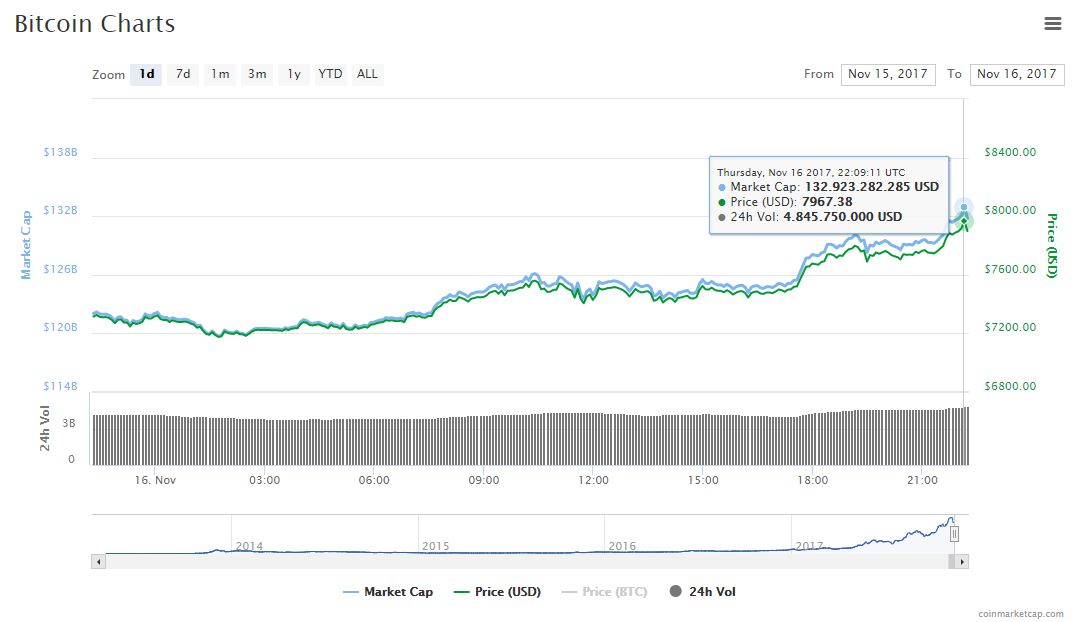Click the navigator scrollbar track
Viewport: 1074px width, 622px height.
click(x=526, y=562)
